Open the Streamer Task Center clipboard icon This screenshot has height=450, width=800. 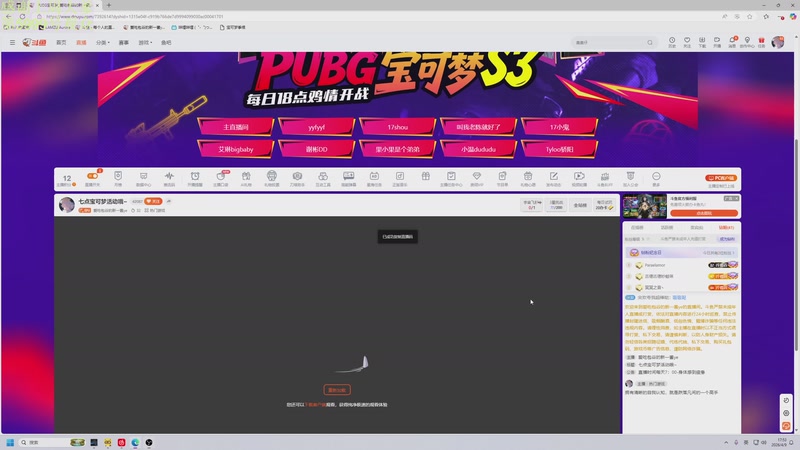pos(451,178)
